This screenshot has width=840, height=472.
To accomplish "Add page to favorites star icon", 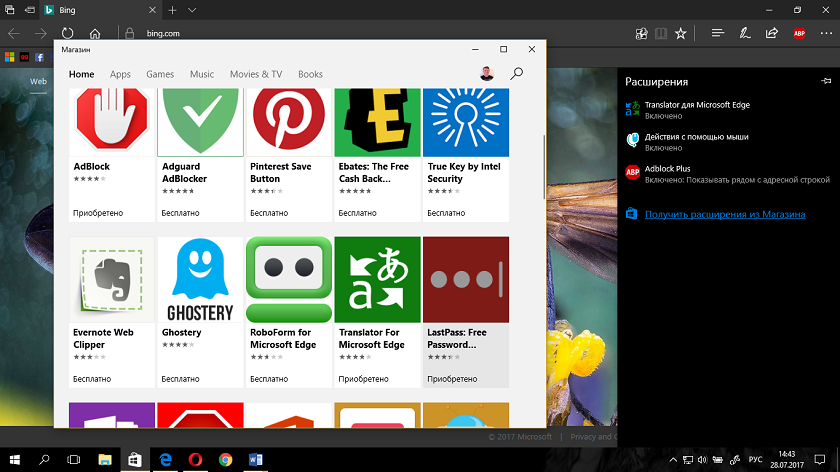I will (x=680, y=33).
